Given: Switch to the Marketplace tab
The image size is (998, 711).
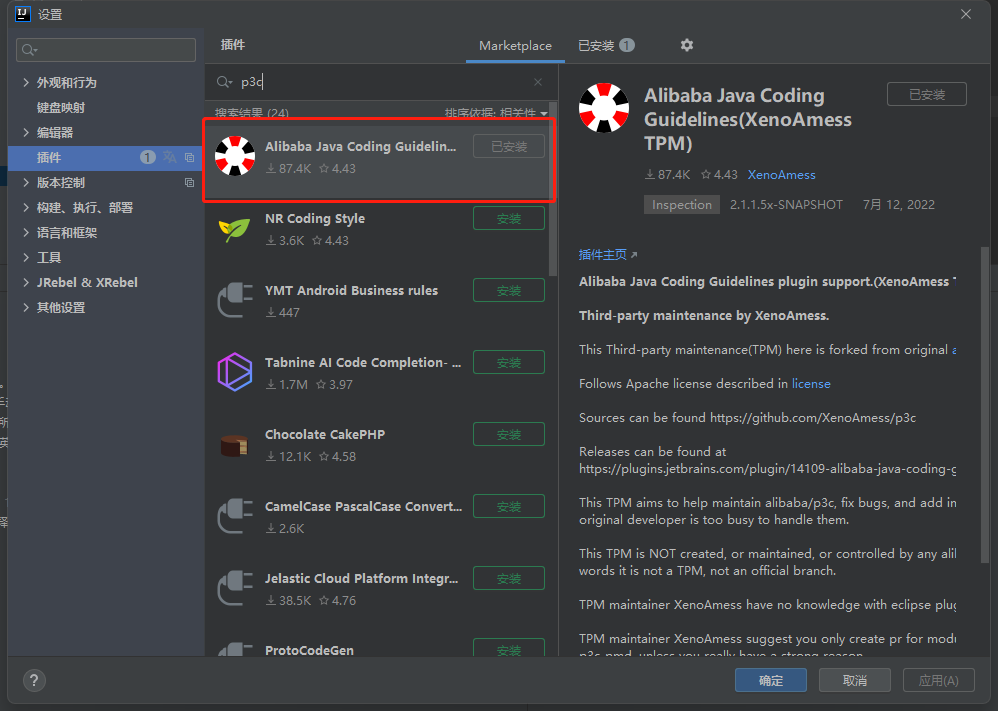Looking at the screenshot, I should coord(515,46).
